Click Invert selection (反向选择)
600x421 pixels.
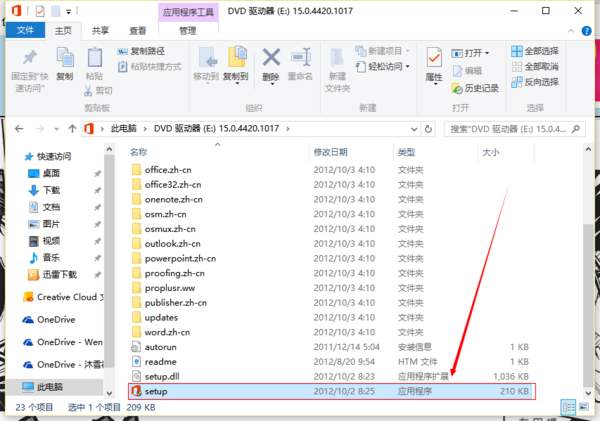pyautogui.click(x=535, y=82)
